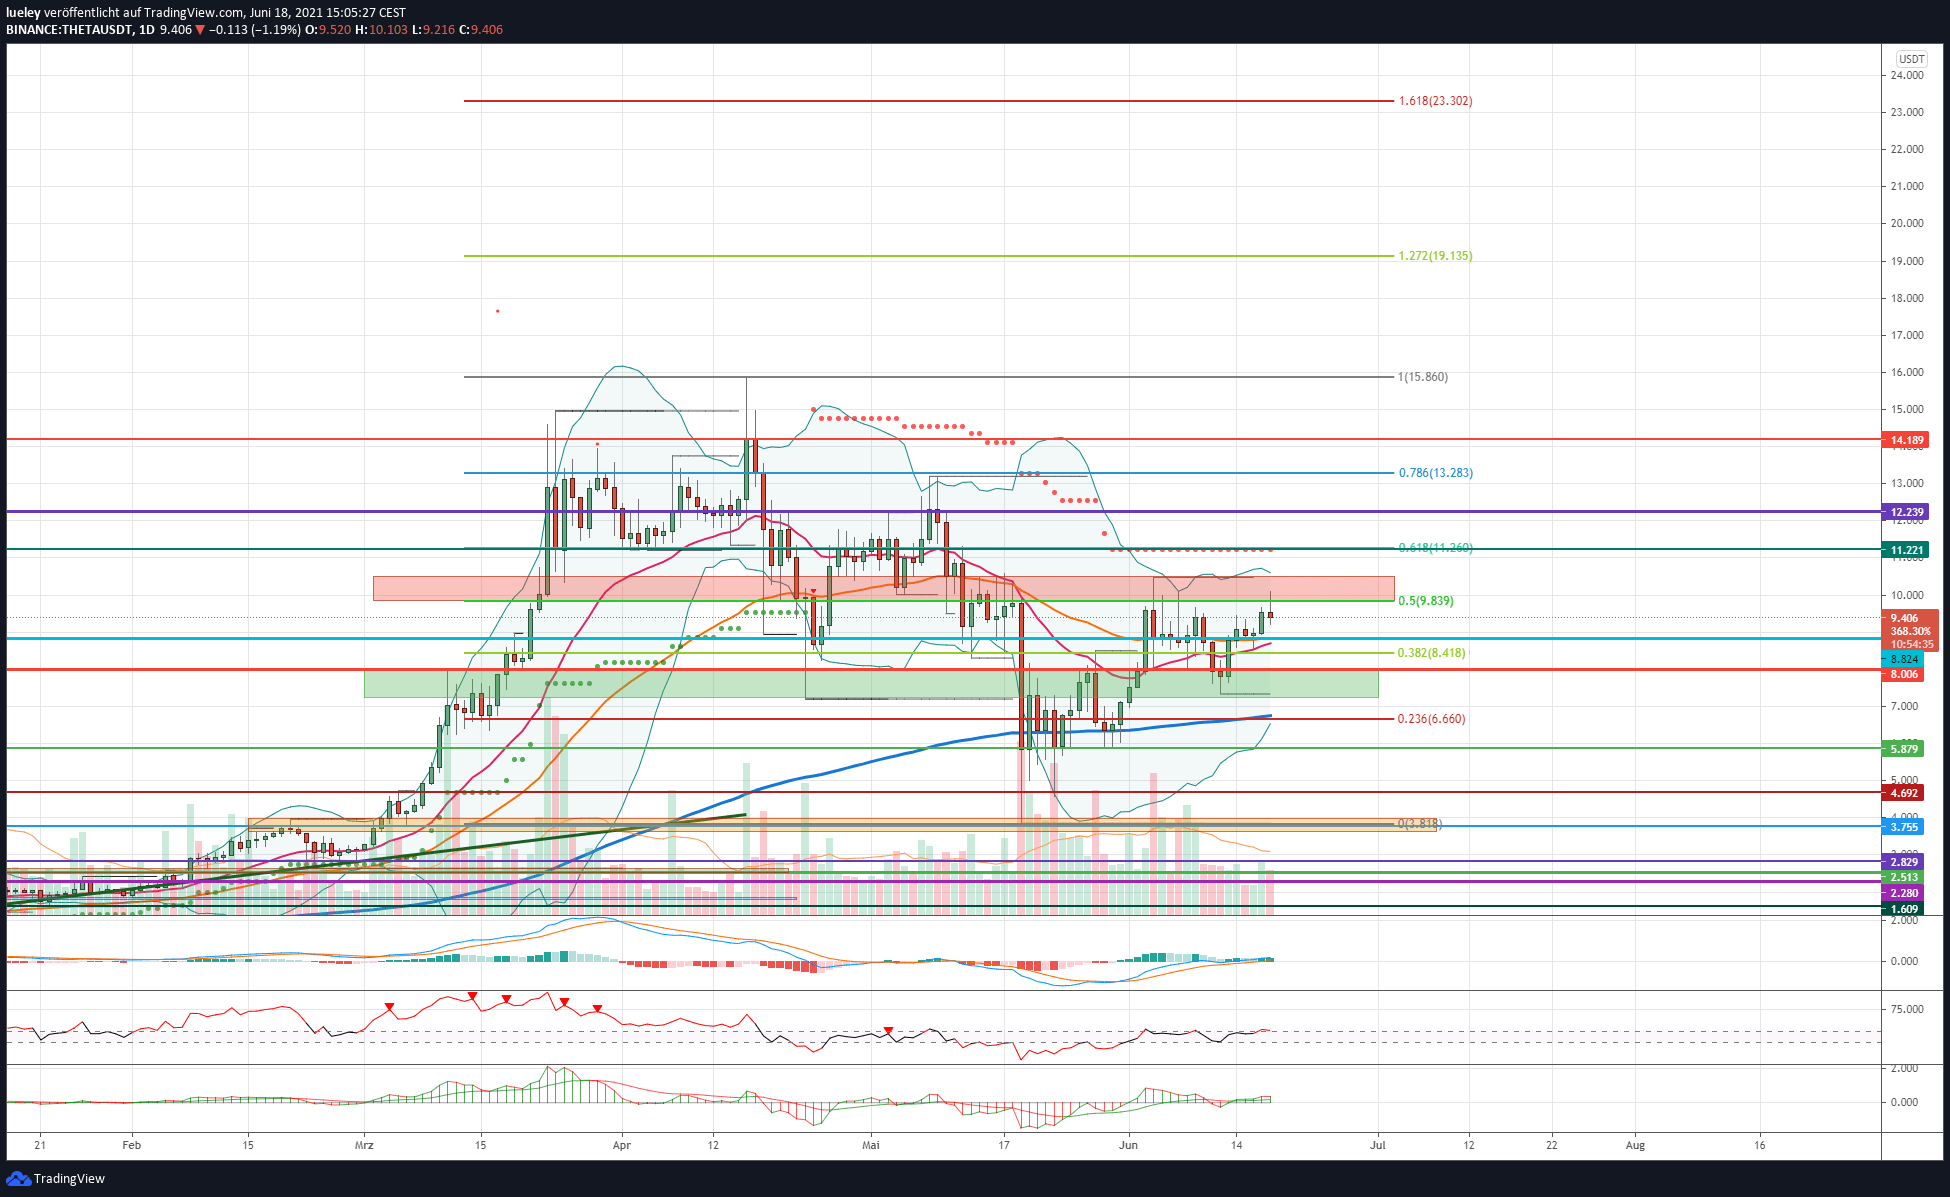Click the Aug date on the time axis
The height and width of the screenshot is (1197, 1950).
1635,1145
